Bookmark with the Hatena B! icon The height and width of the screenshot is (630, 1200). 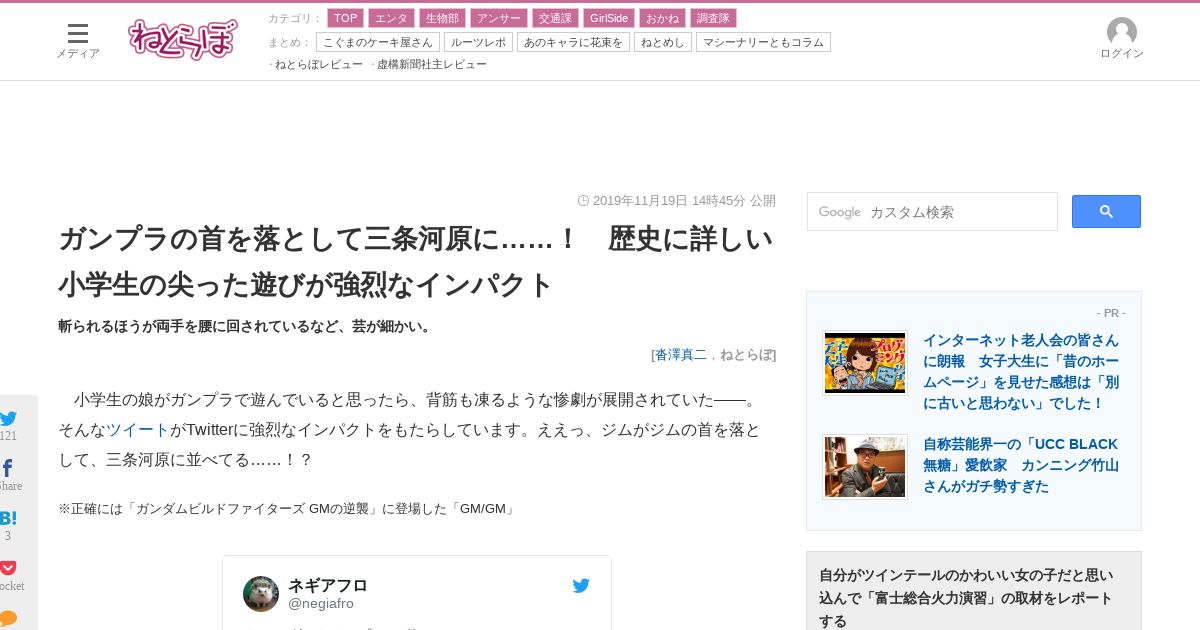pos(8,518)
